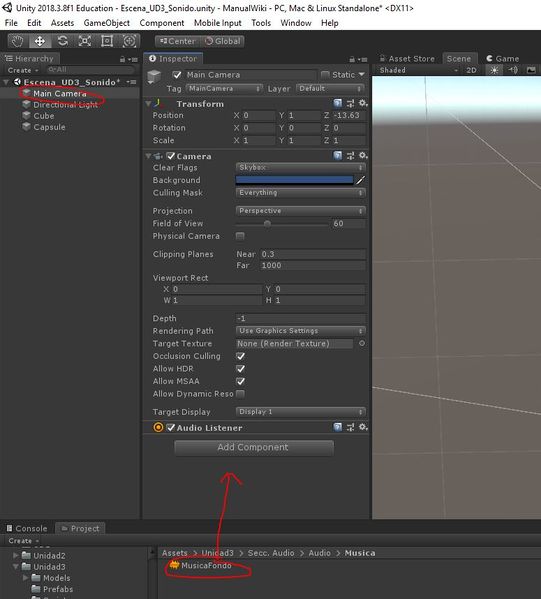Toggle Allow MSAA checkbox
The image size is (541, 599).
click(x=240, y=381)
